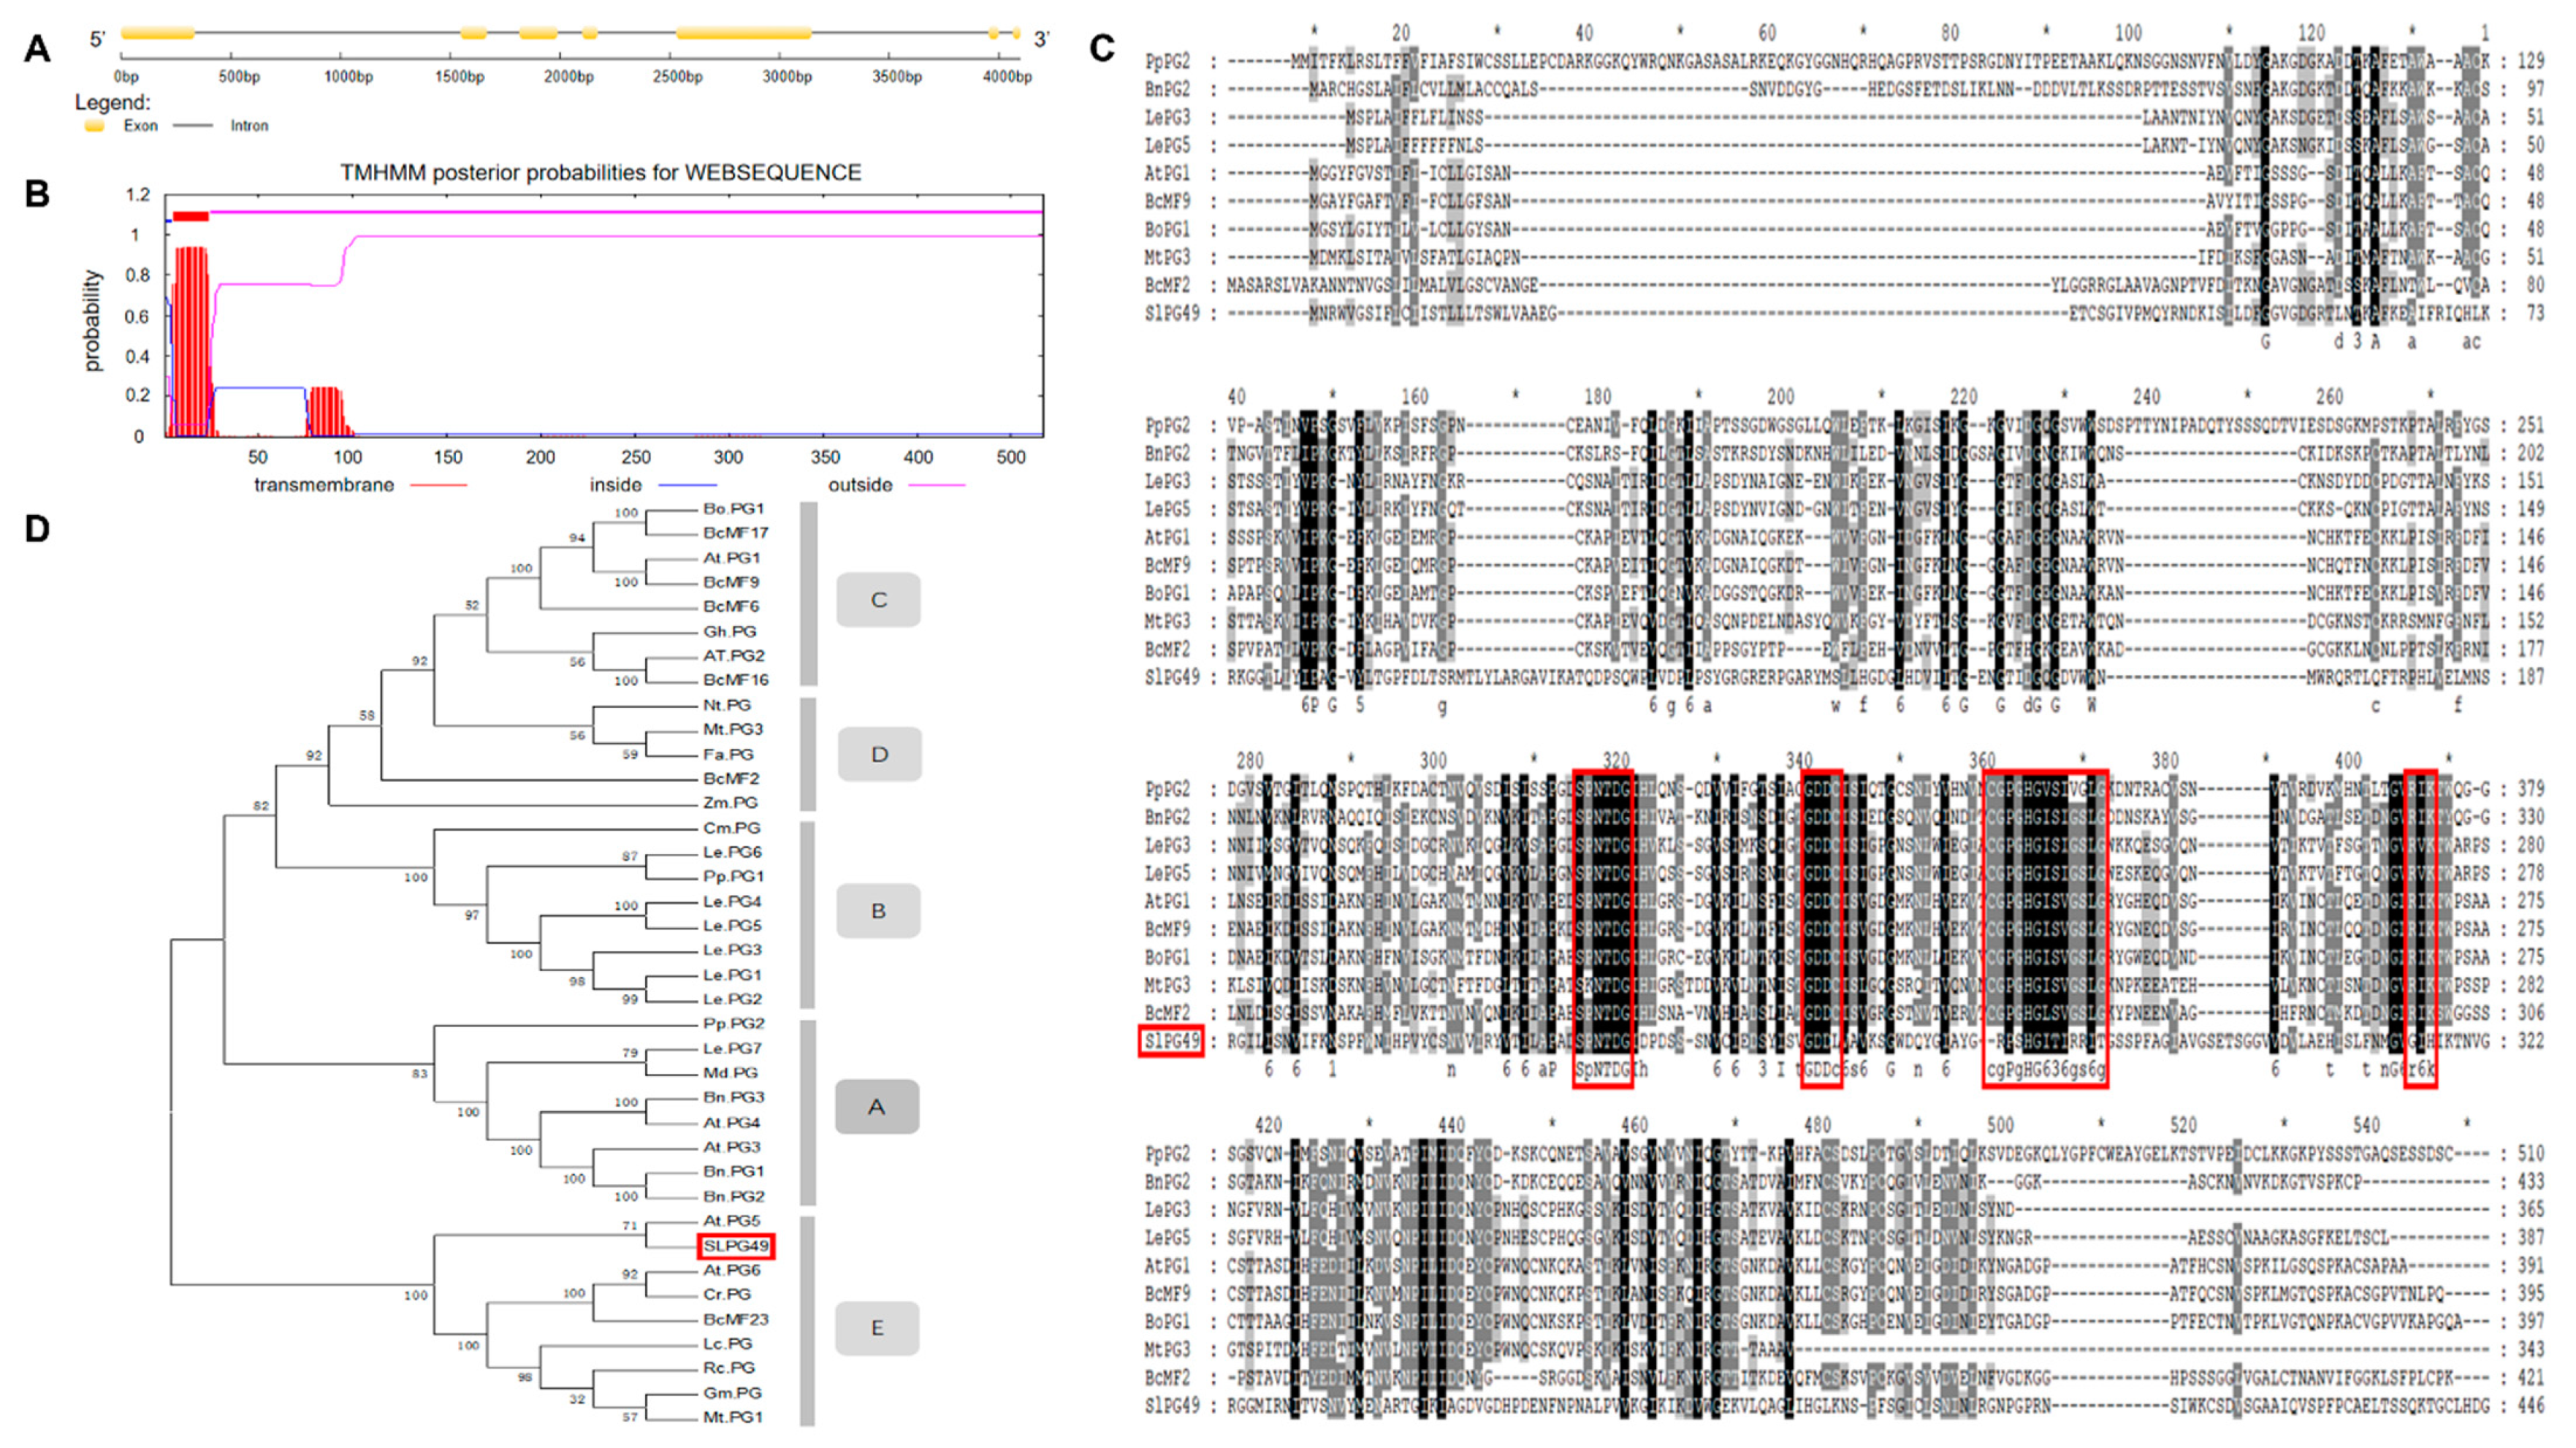The image size is (2576, 1448).
Task: Click the Bo.PG1 leaf in tree
Action: [733, 509]
